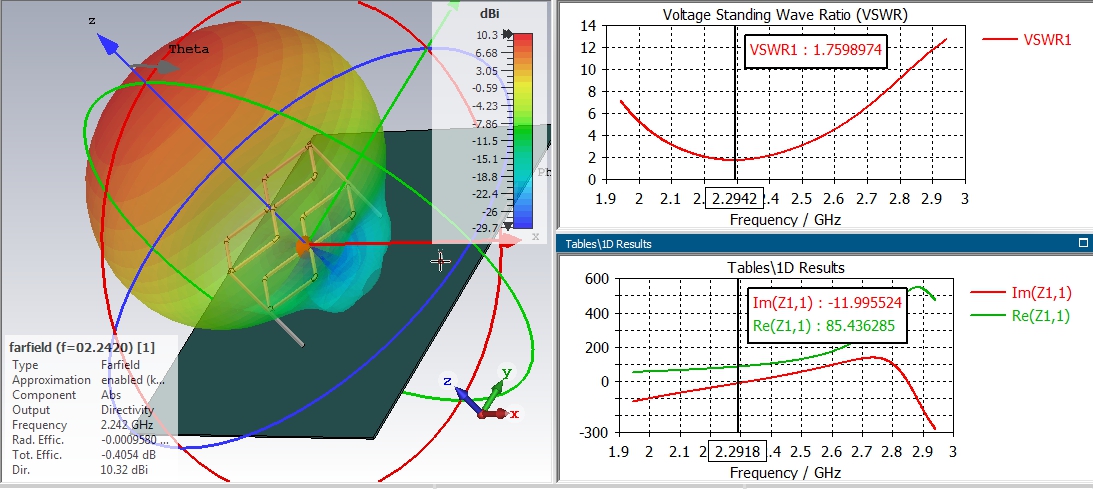Activate the Tables\1D Results title bar
This screenshot has width=1093, height=489.
click(x=824, y=243)
